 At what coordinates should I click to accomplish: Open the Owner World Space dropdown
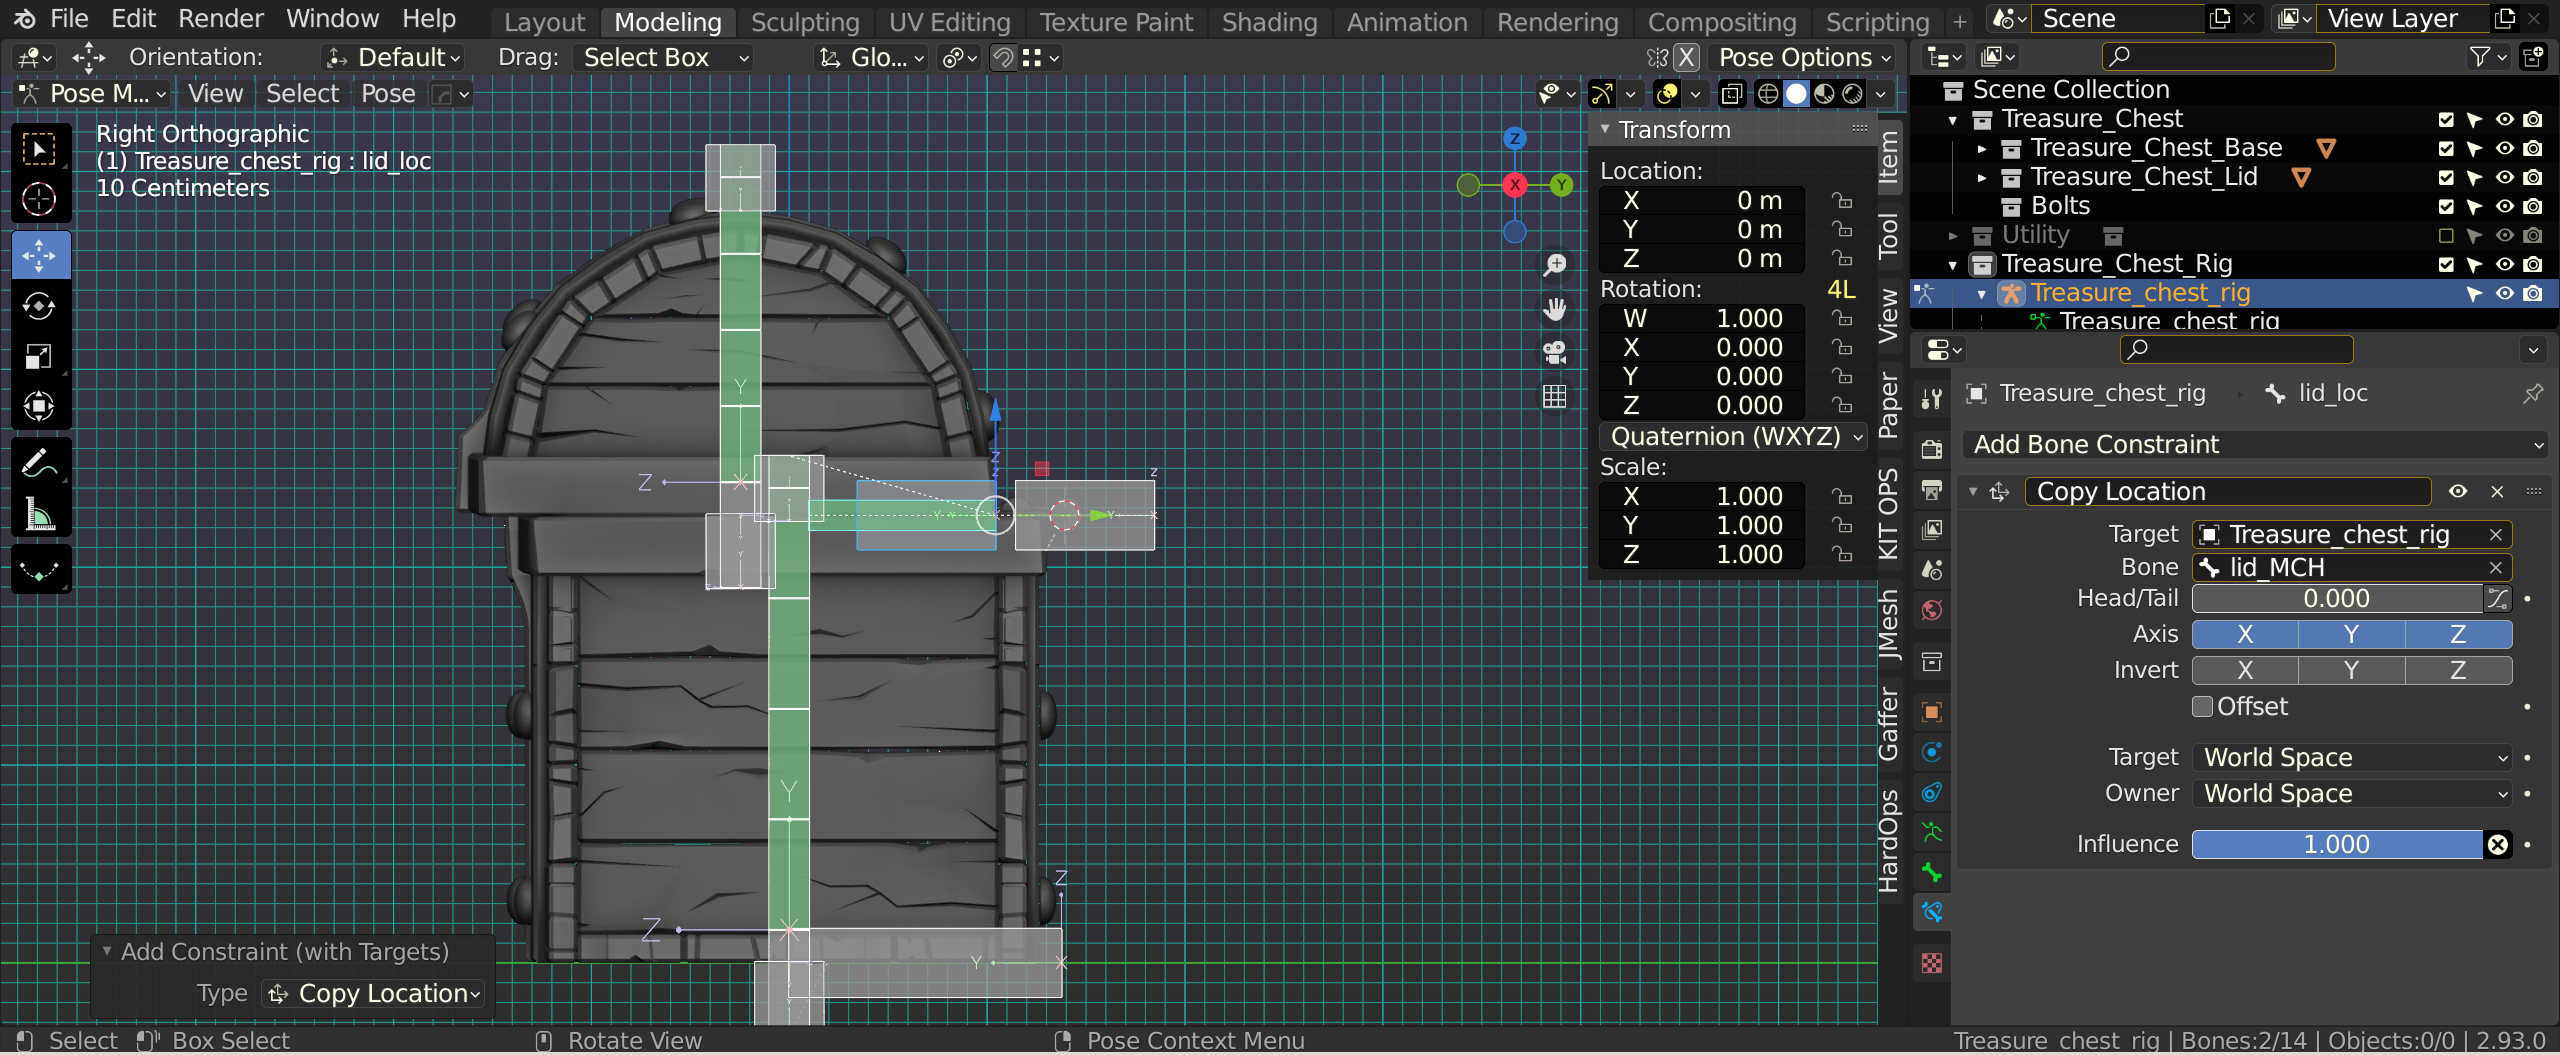(2352, 793)
